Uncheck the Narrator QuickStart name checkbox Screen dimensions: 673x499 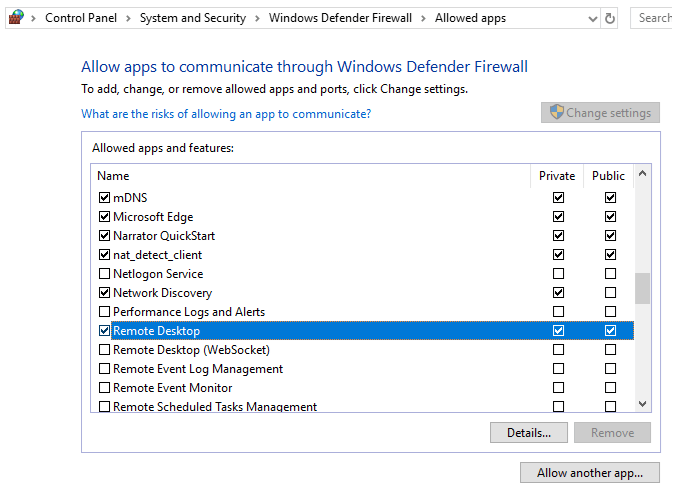coord(104,236)
